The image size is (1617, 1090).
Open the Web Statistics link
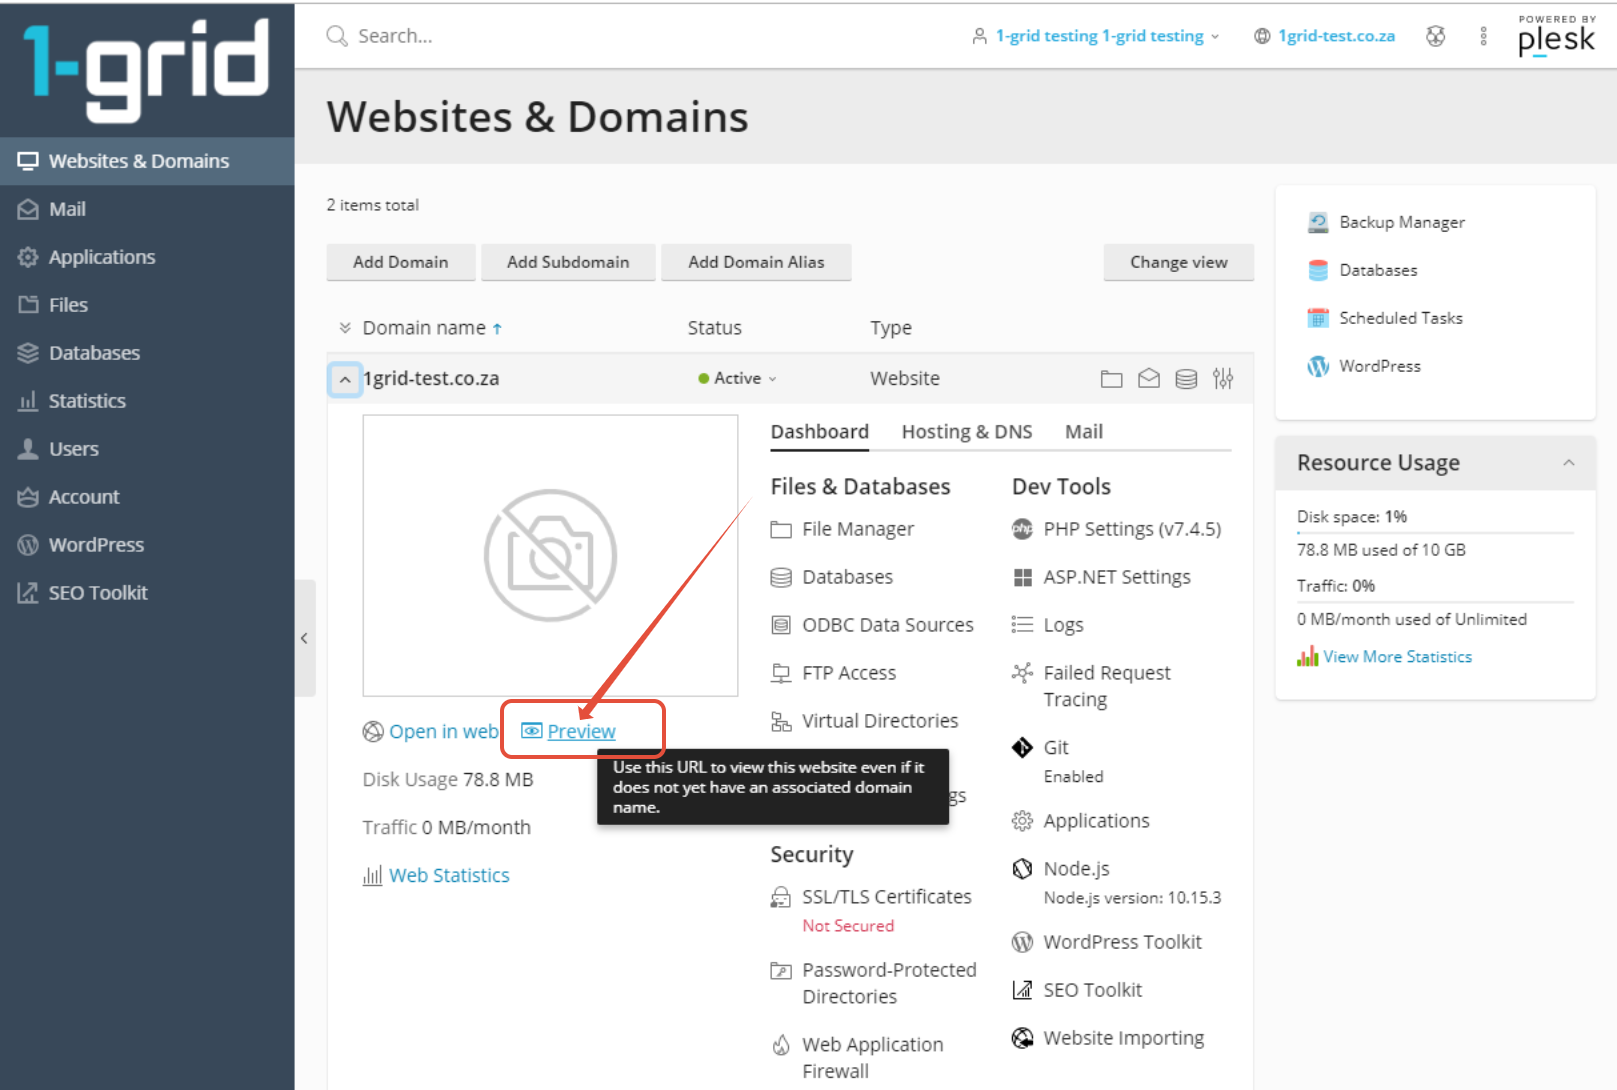click(x=449, y=876)
